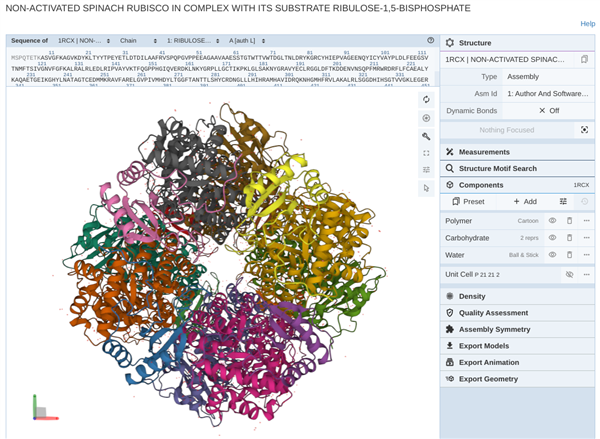Open the 1: RIBULOSE entity dropdown
This screenshot has height=439, width=600.
tap(193, 41)
